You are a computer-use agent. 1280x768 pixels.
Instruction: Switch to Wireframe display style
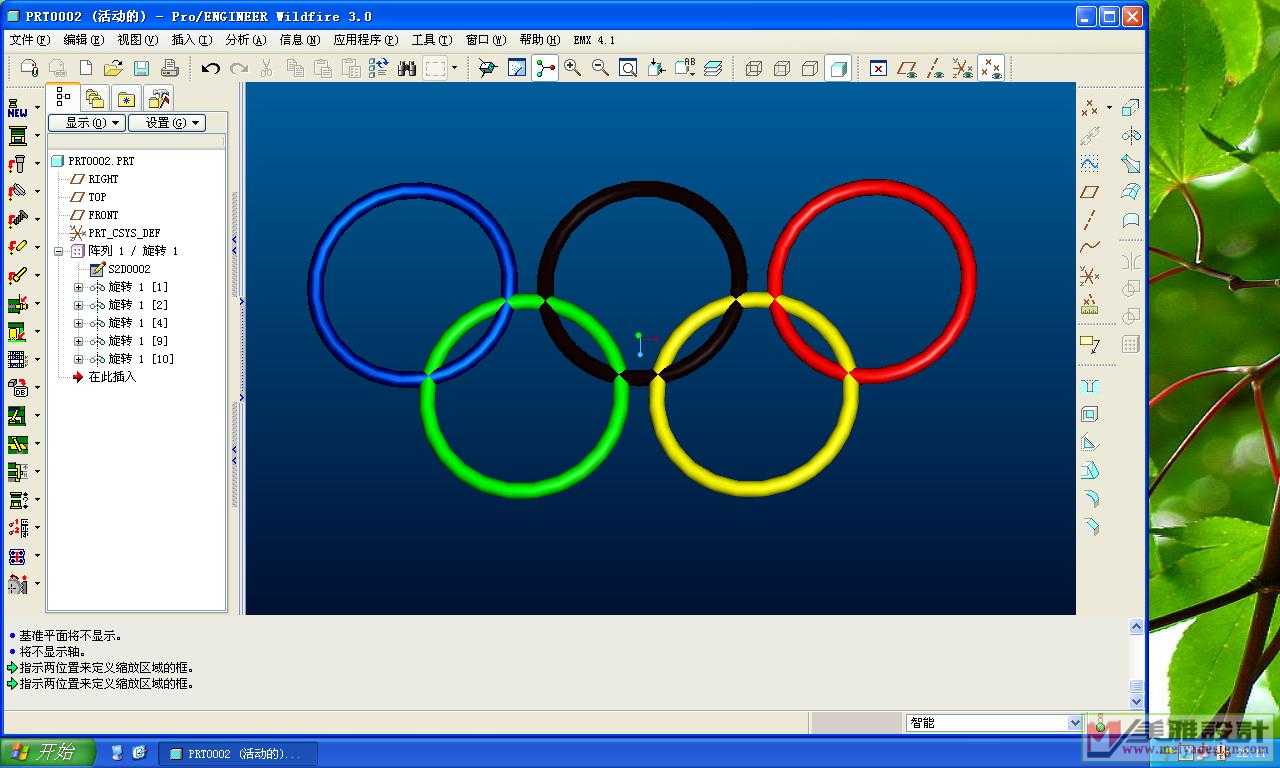click(x=754, y=68)
